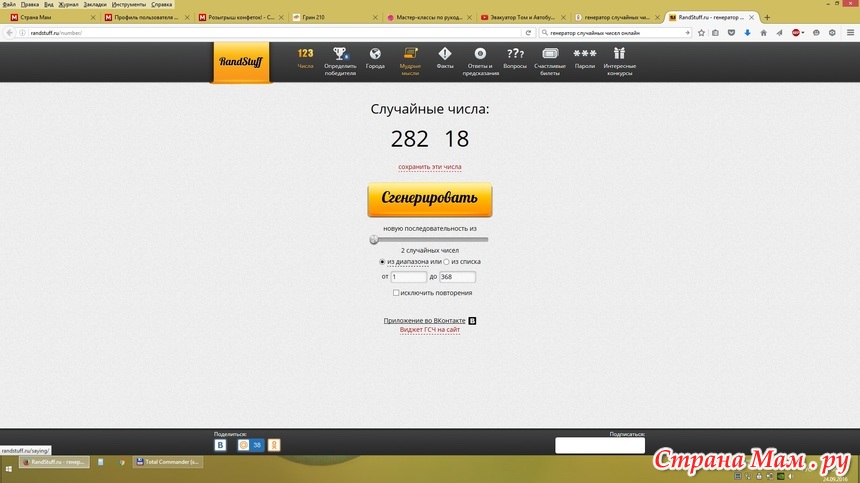Click the Подписаться subscription field
Image resolution: width=860 pixels, height=483 pixels.
pyautogui.click(x=600, y=445)
